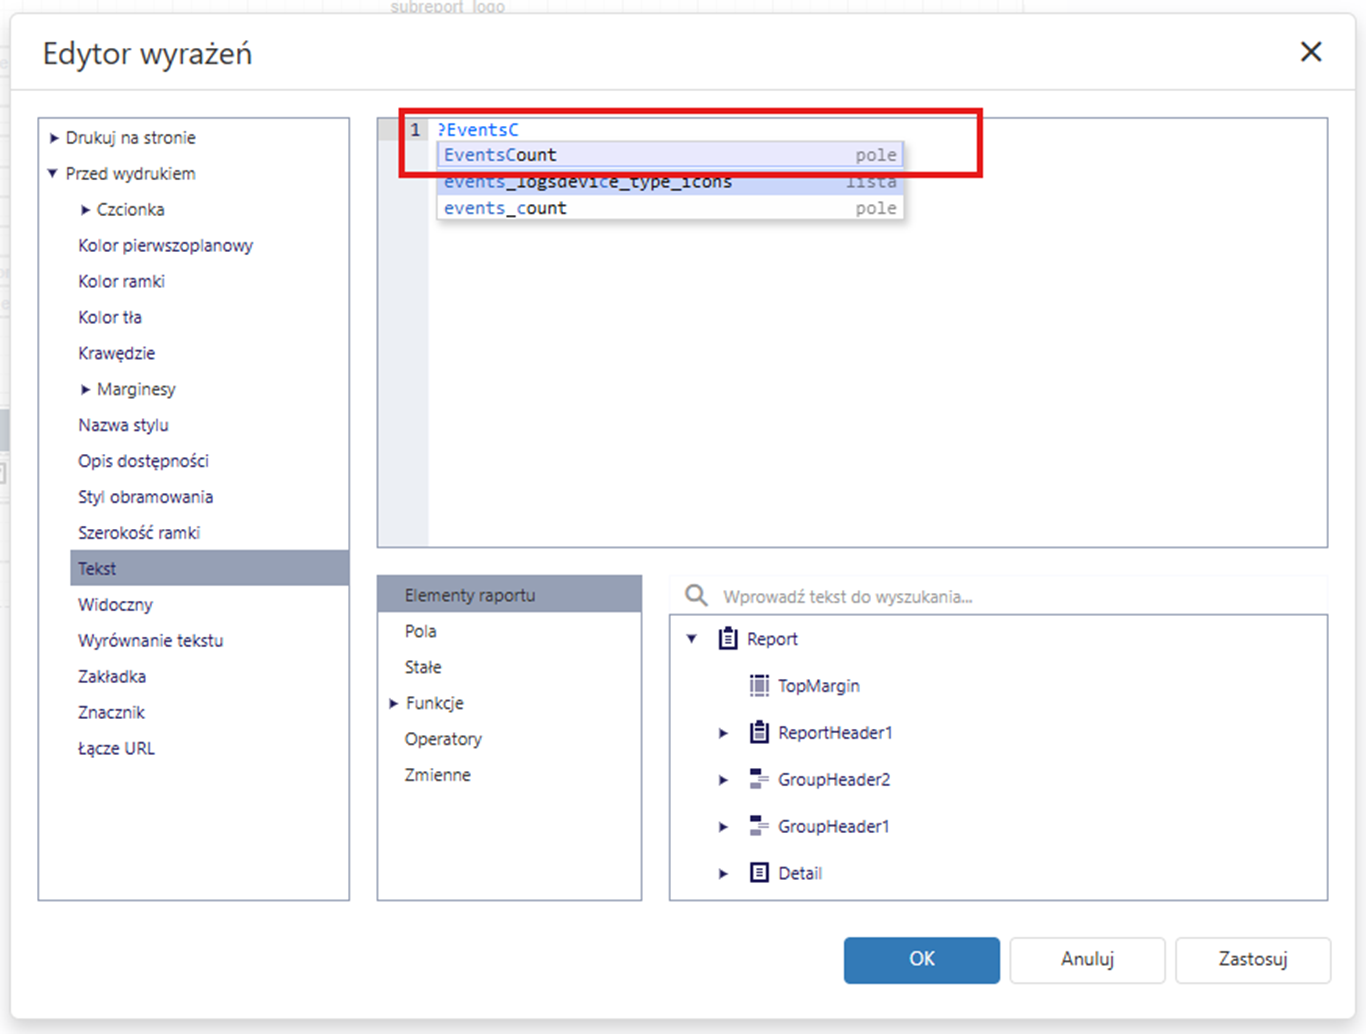Image resolution: width=1366 pixels, height=1034 pixels.
Task: Collapse the Report root node
Action: [691, 638]
